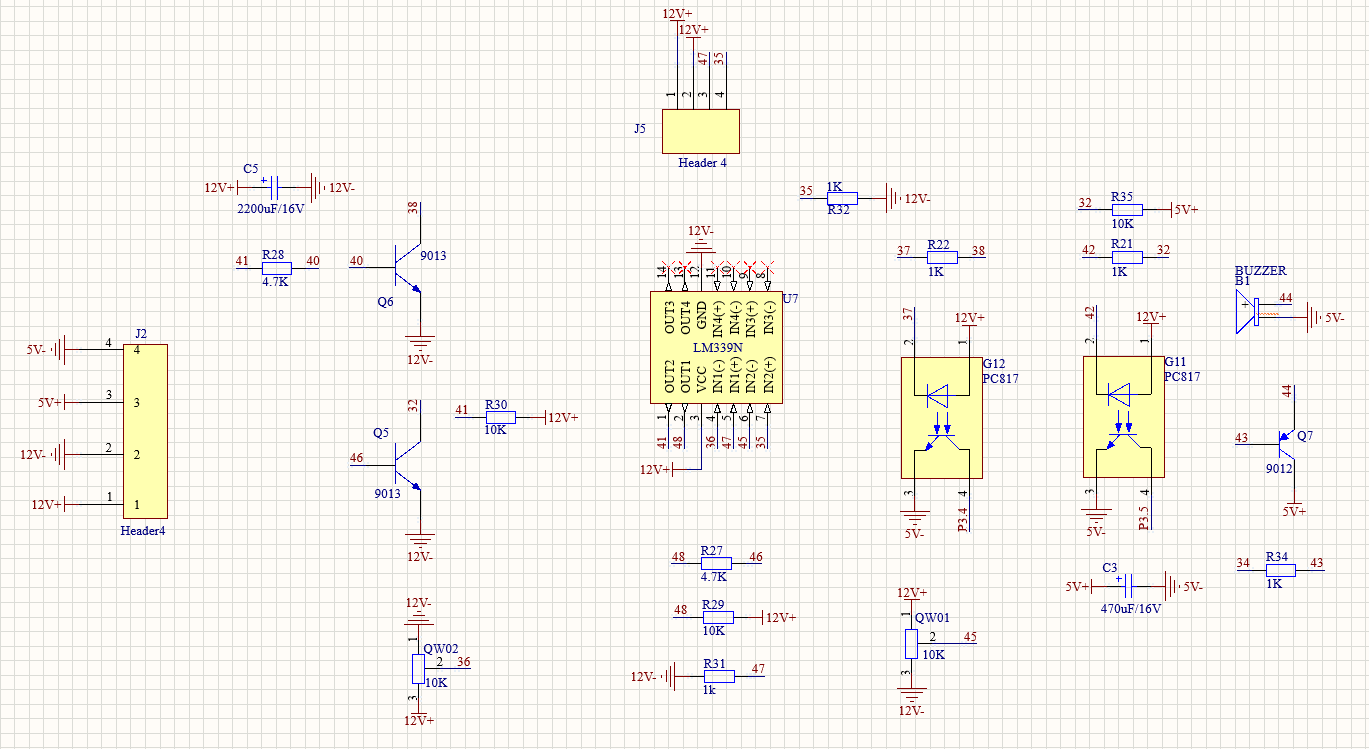Click the G11 designator label
This screenshot has height=749, width=1369.
[x=1175, y=361]
